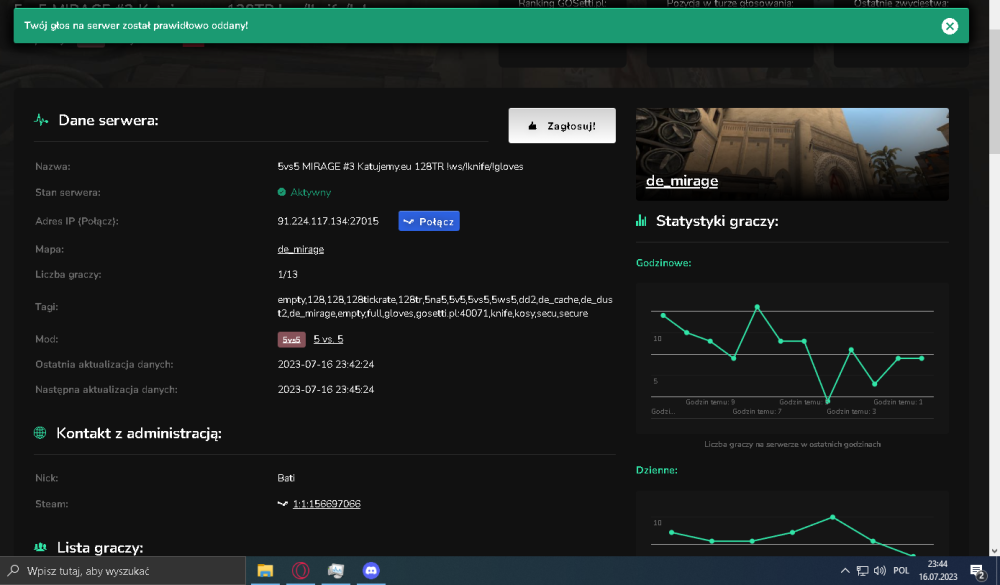
Task: Click the lowest data point in hourly chart
Action: tap(827, 401)
